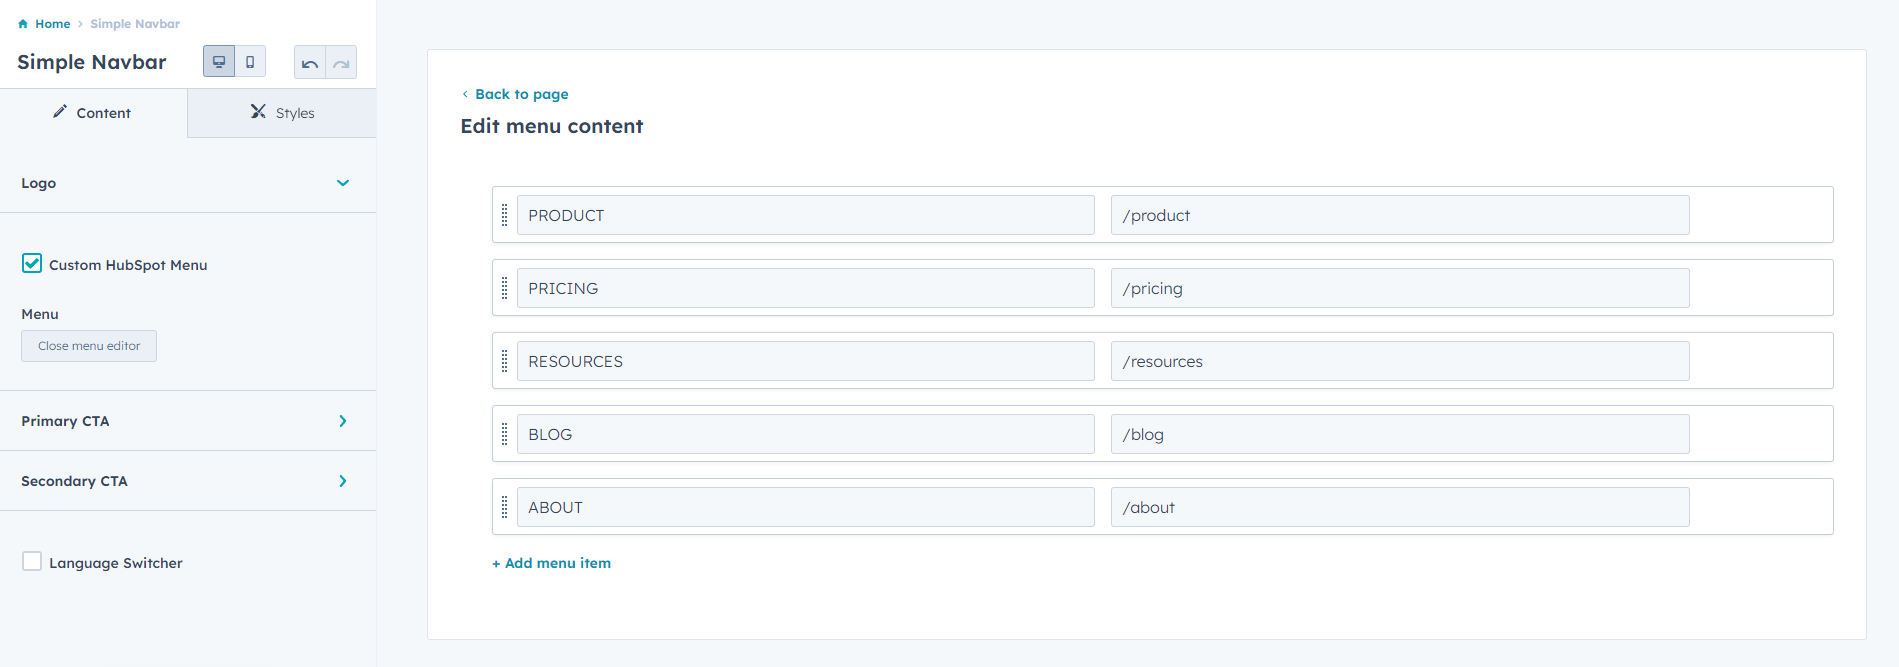
Task: Click drag handle for PRODUCT row
Action: (x=505, y=215)
